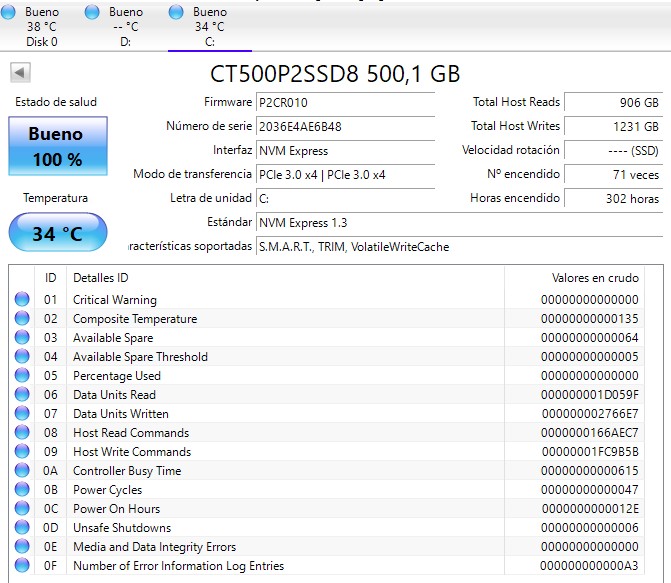This screenshot has height=583, width=671.
Task: Select Media and Data Integrity Errors text
Action: [154, 547]
